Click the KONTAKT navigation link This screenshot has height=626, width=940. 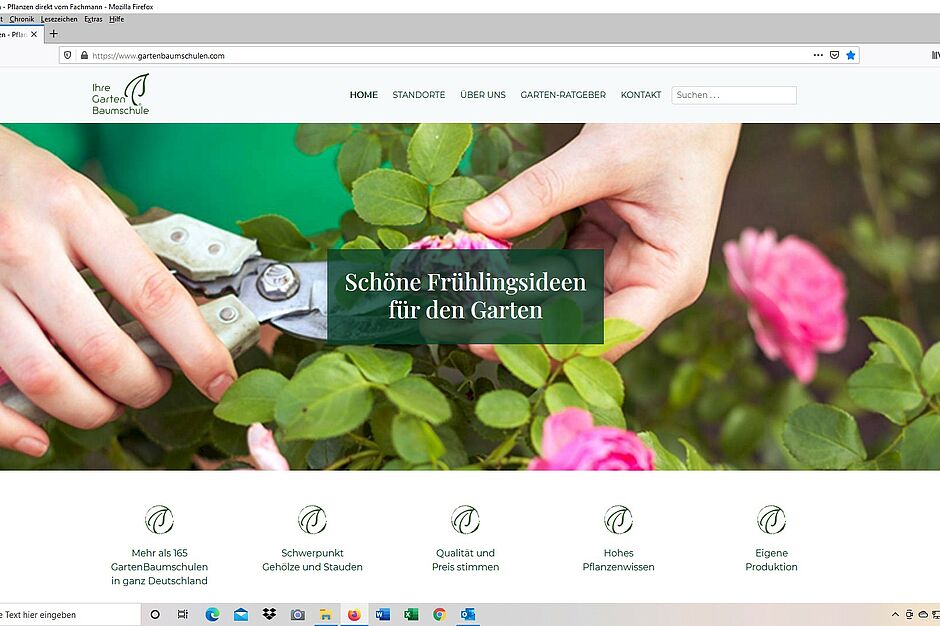coord(641,95)
